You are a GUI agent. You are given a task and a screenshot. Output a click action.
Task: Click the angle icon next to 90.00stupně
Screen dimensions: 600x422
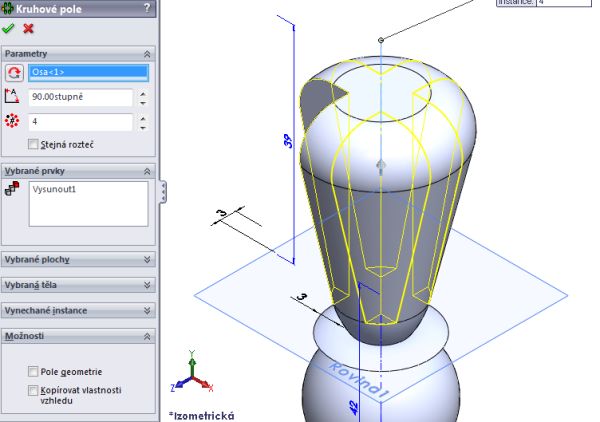(13, 98)
